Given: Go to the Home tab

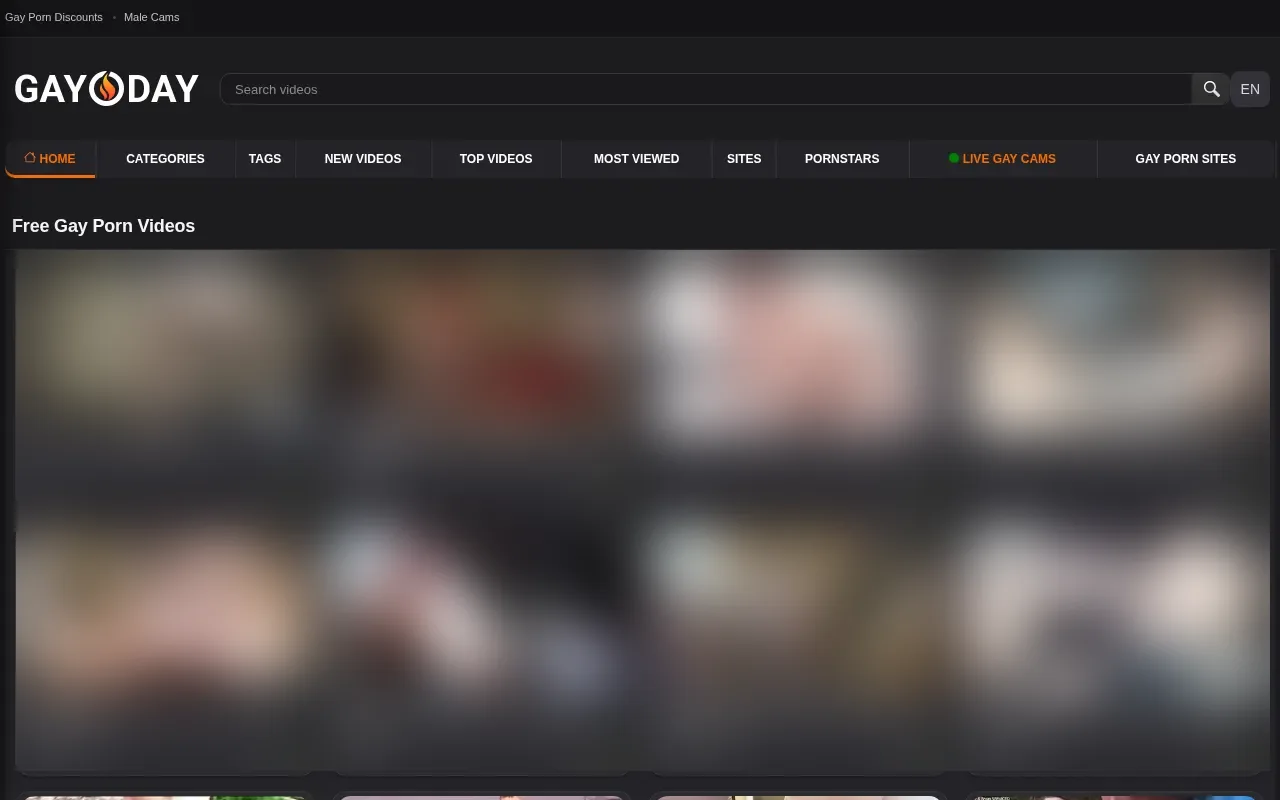Looking at the screenshot, I should point(50,158).
